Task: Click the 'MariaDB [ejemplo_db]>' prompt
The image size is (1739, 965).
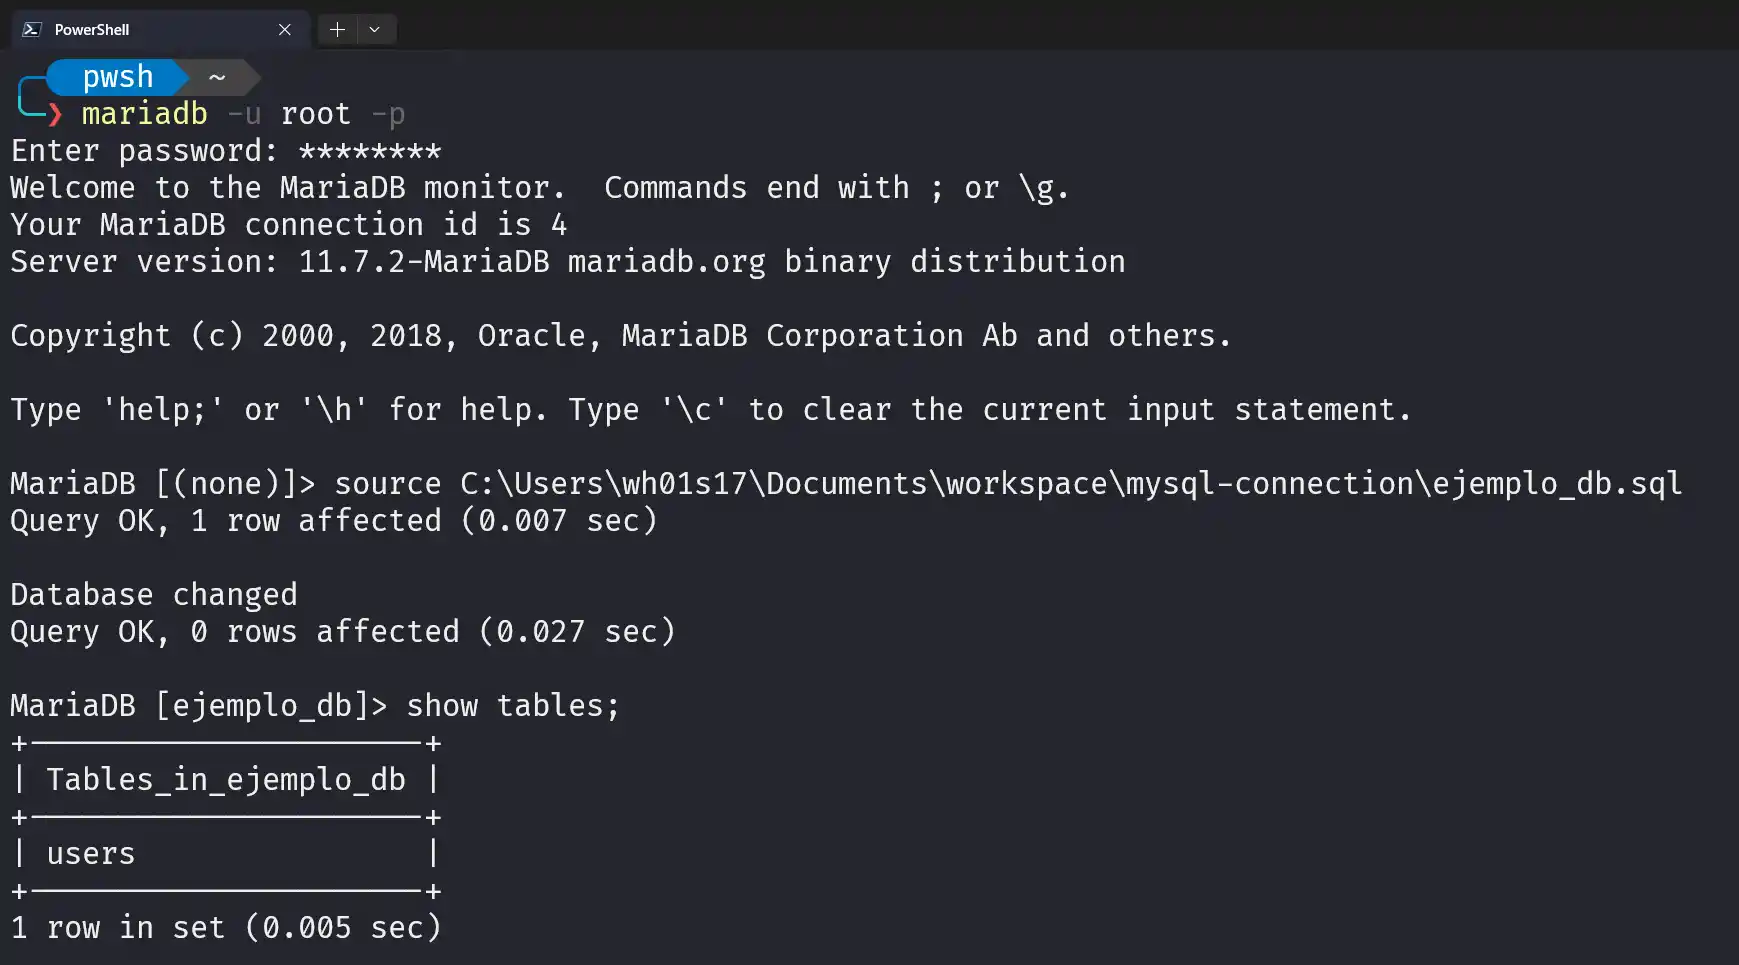Action: [198, 706]
